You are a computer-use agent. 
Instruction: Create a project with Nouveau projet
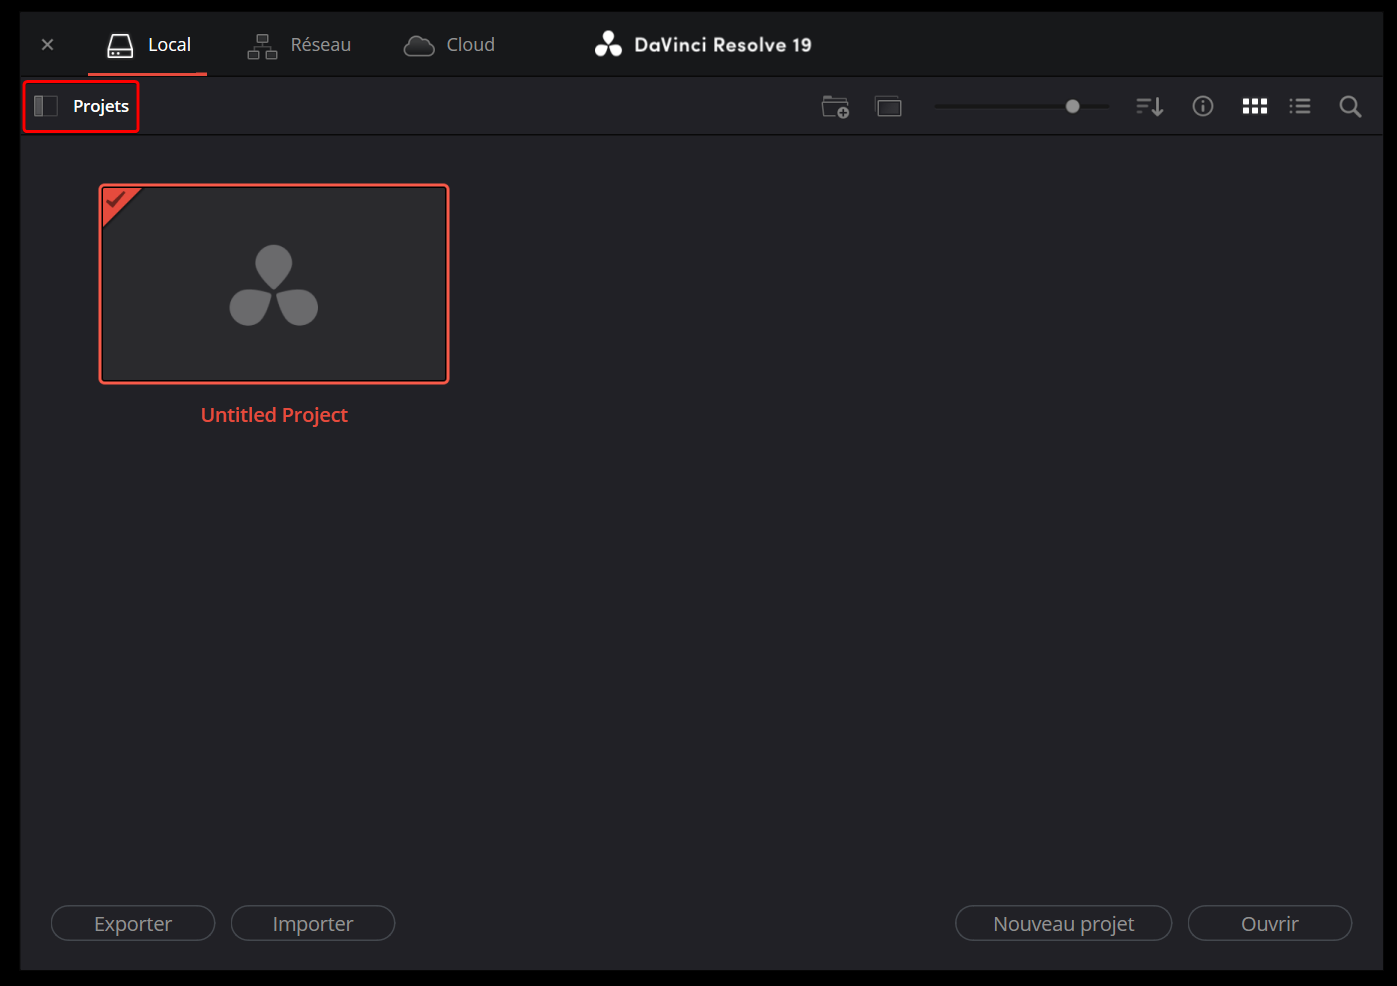coord(1063,923)
